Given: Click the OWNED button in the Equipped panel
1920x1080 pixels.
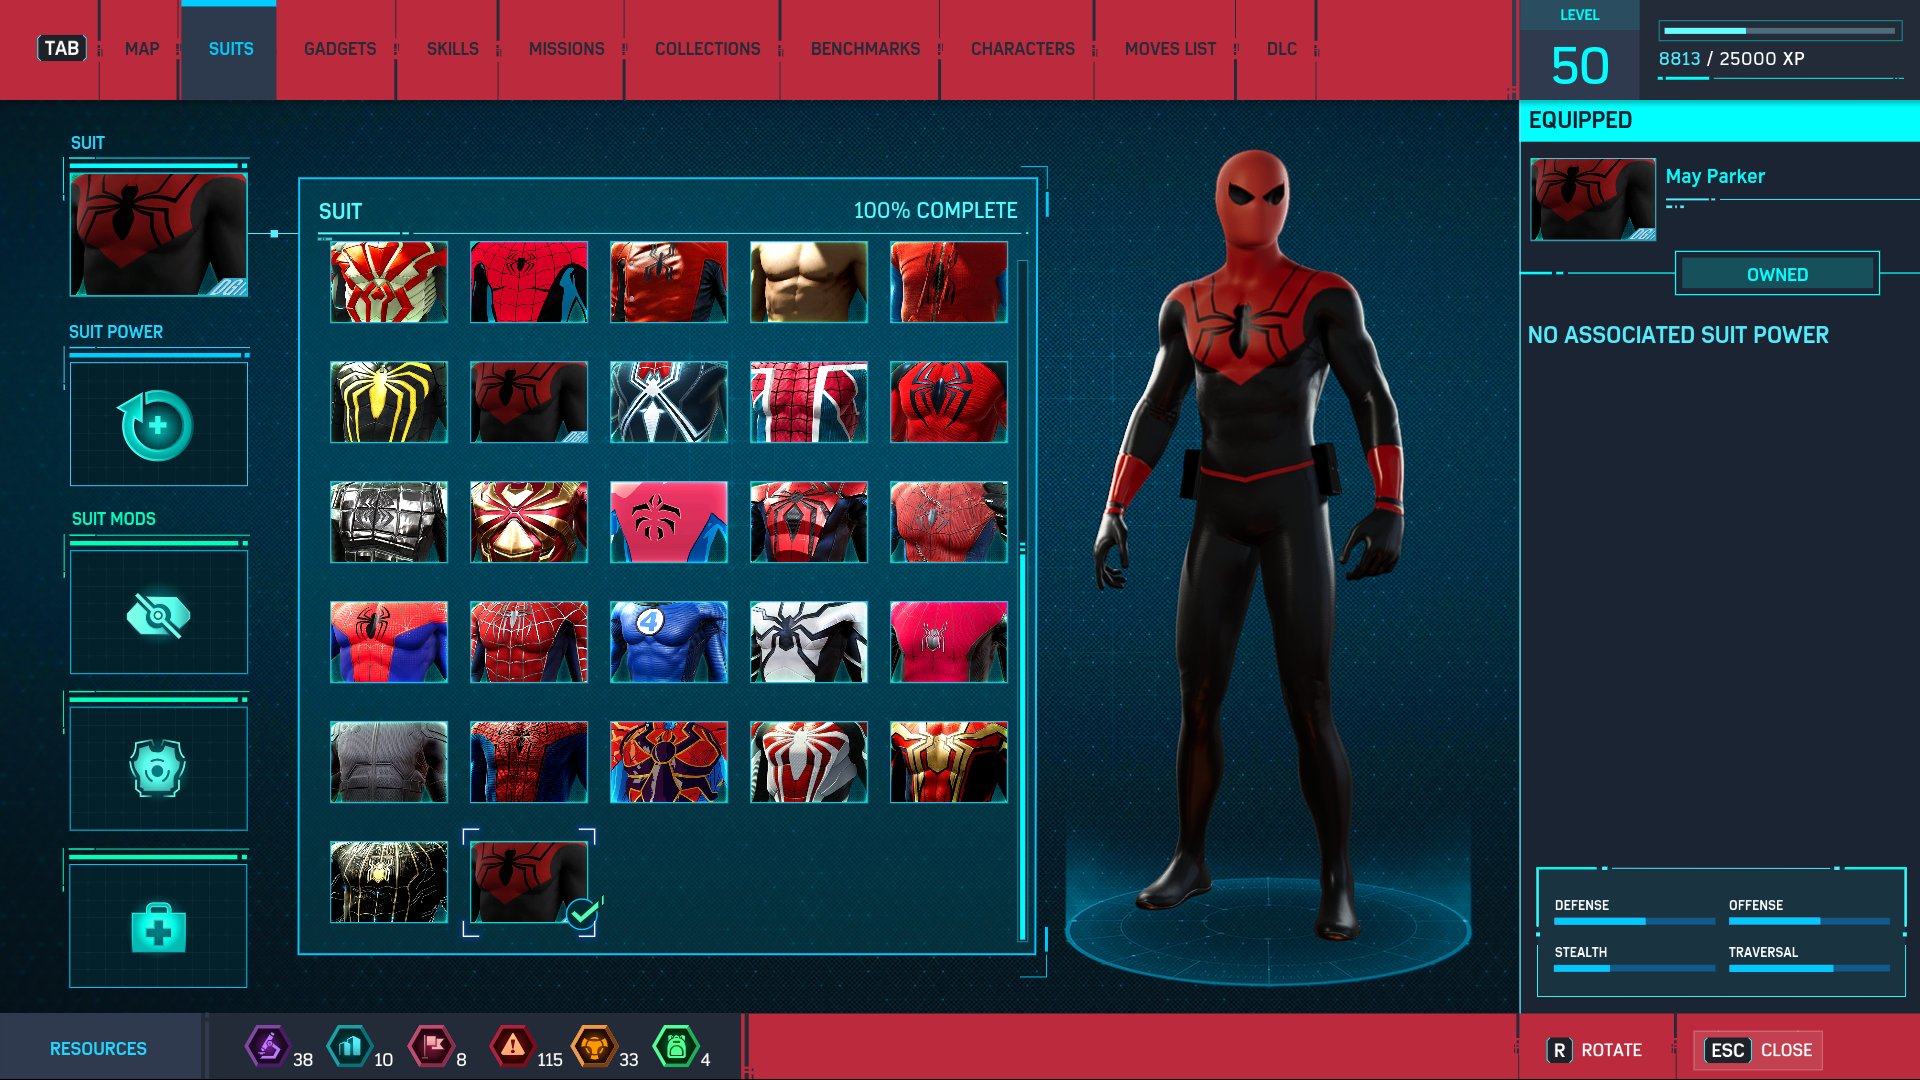Looking at the screenshot, I should tap(1779, 273).
